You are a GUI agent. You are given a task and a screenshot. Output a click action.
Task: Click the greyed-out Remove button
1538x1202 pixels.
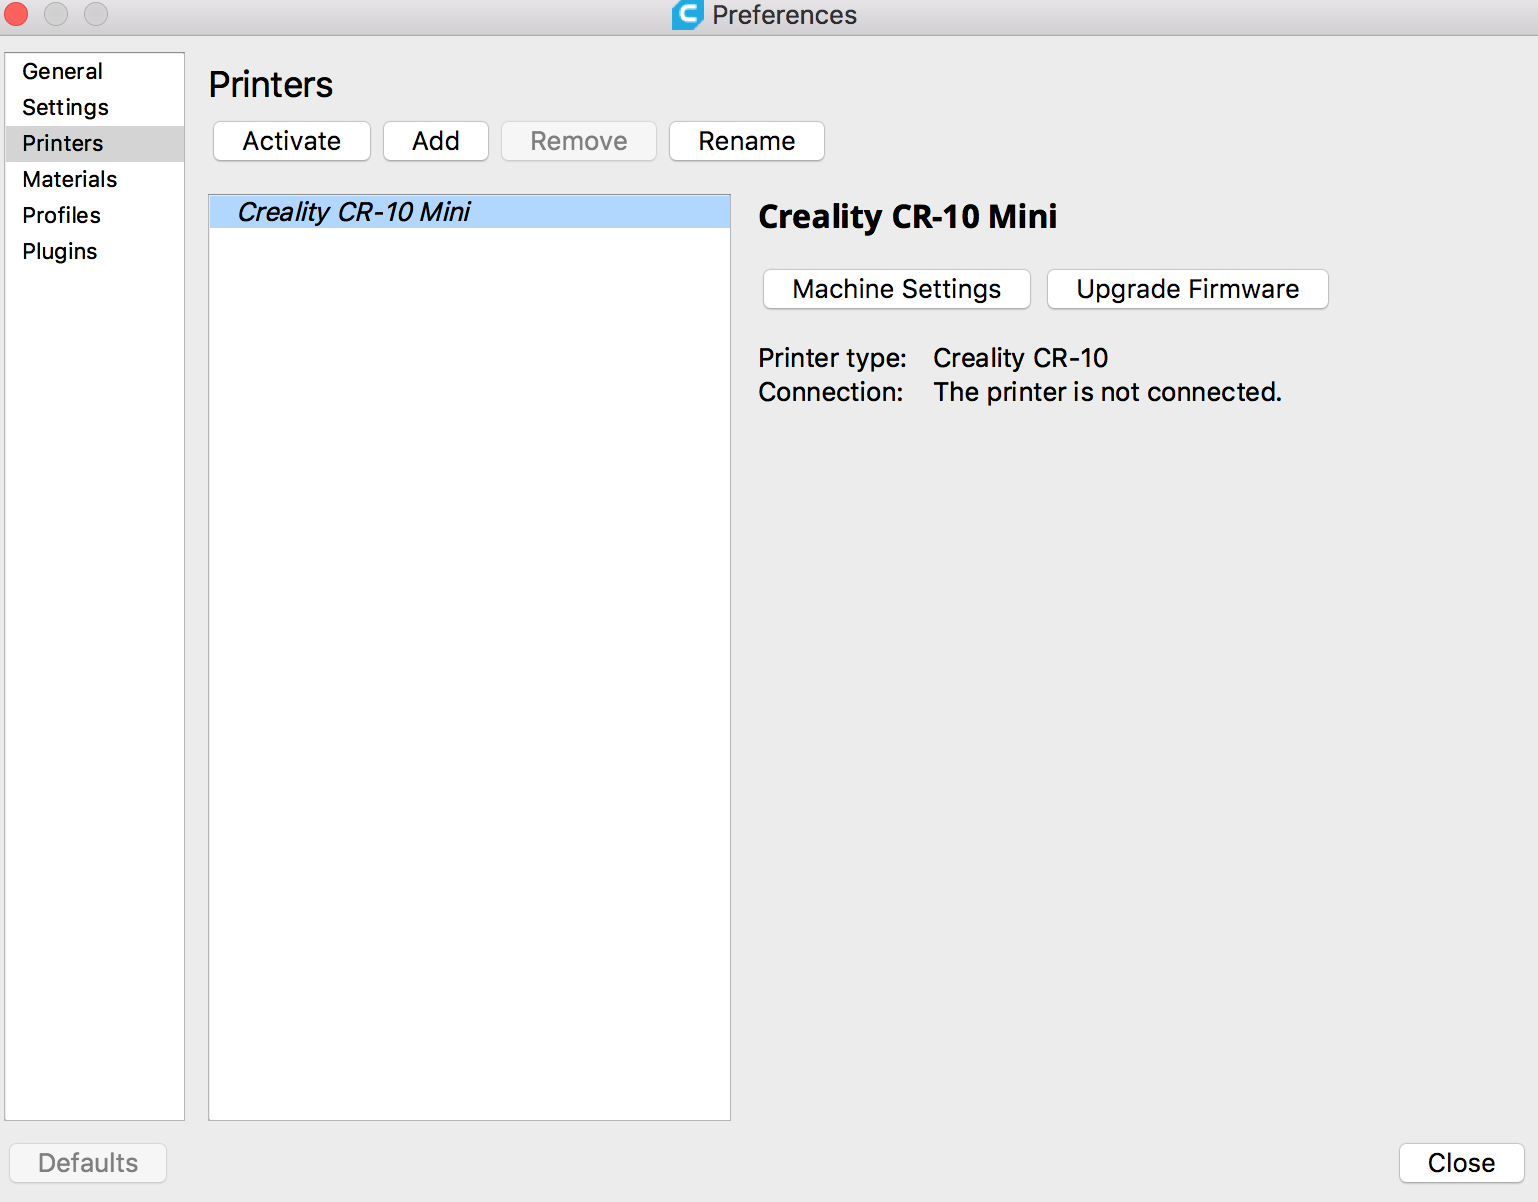pyautogui.click(x=579, y=141)
